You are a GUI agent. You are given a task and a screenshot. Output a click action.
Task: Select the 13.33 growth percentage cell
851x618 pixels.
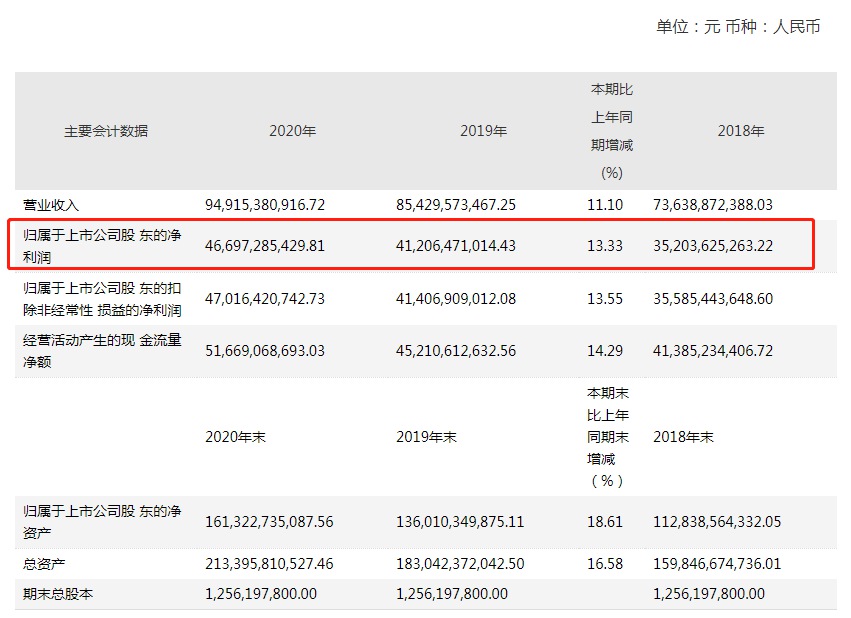(606, 245)
